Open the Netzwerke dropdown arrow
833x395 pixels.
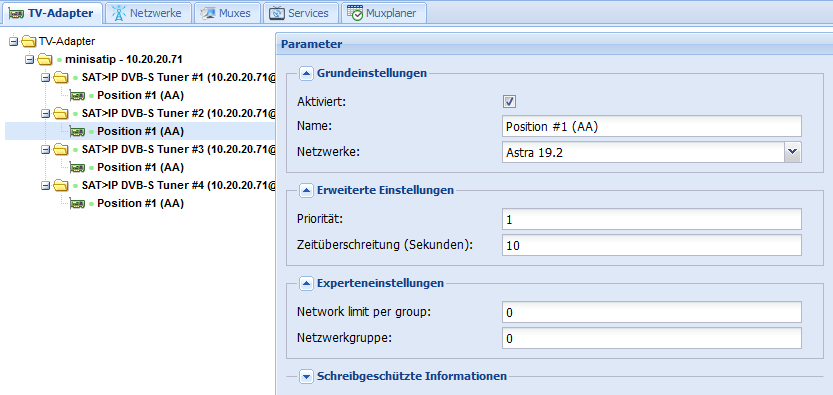click(x=793, y=152)
